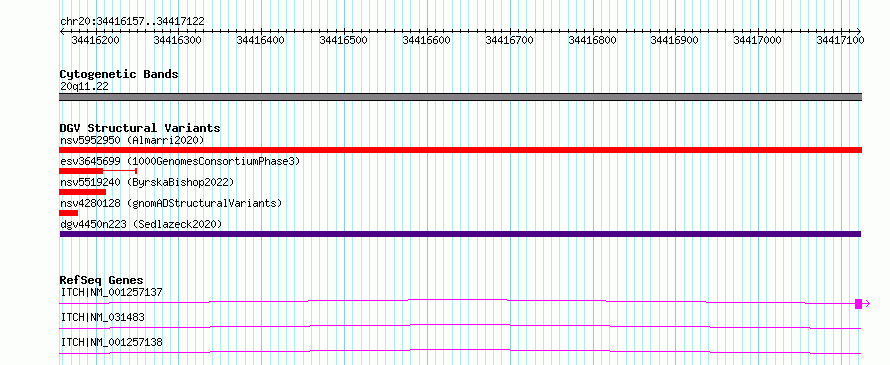
Task: Click ruler position 34416400
Action: 261,40
